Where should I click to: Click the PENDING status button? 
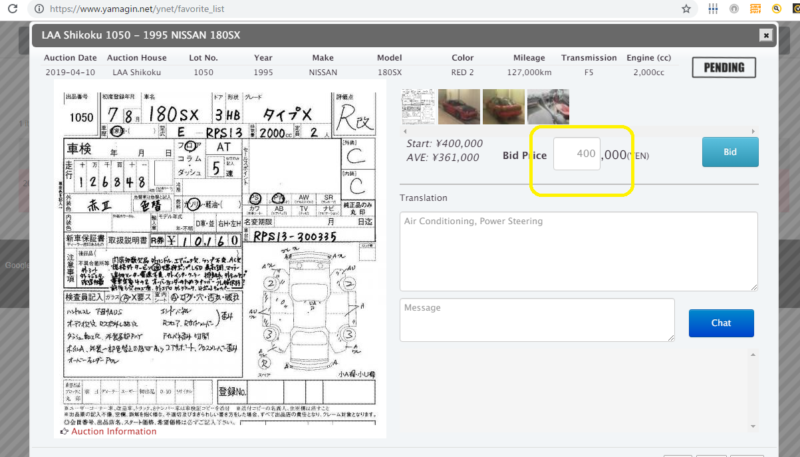(x=723, y=67)
